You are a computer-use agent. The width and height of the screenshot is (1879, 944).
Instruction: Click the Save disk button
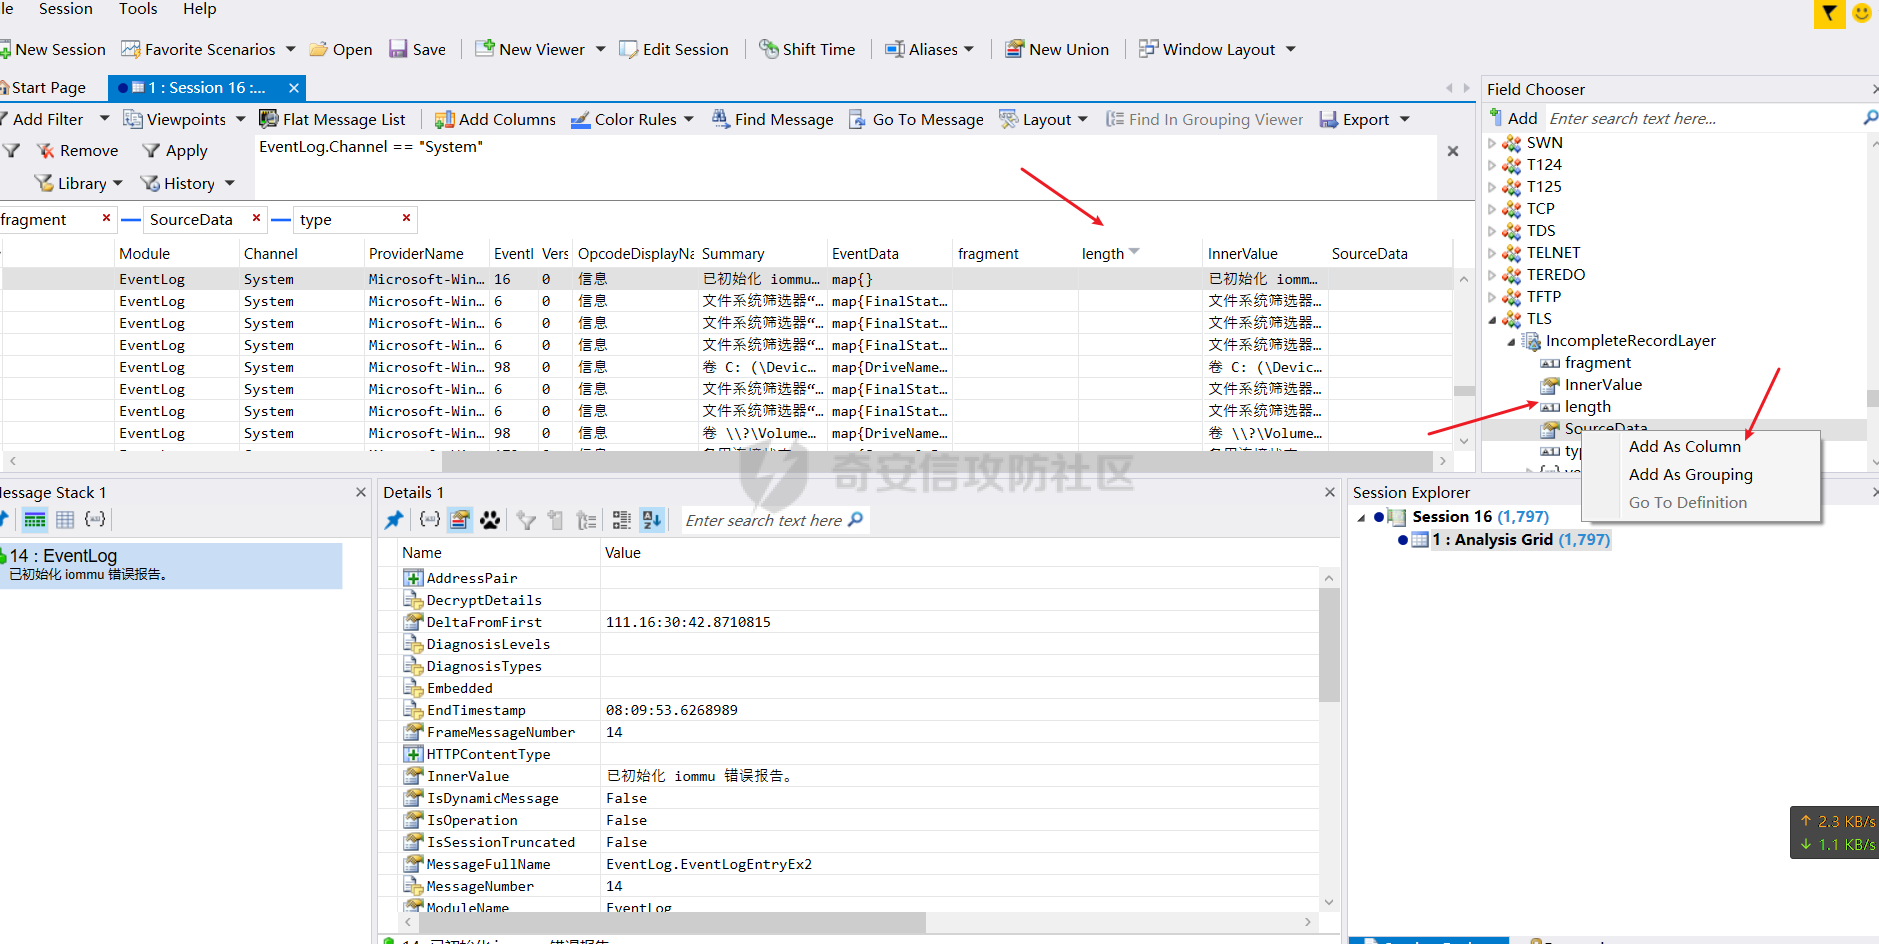pyautogui.click(x=418, y=49)
